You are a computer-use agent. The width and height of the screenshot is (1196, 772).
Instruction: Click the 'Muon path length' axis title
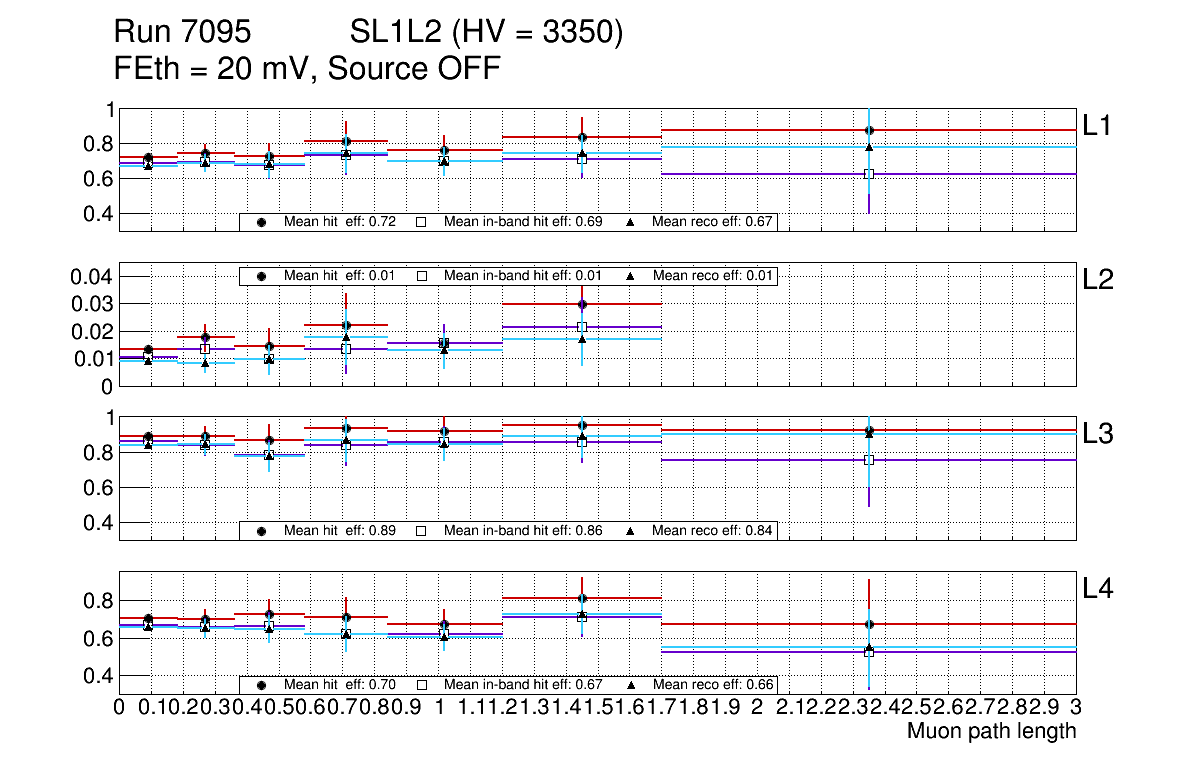[x=991, y=731]
